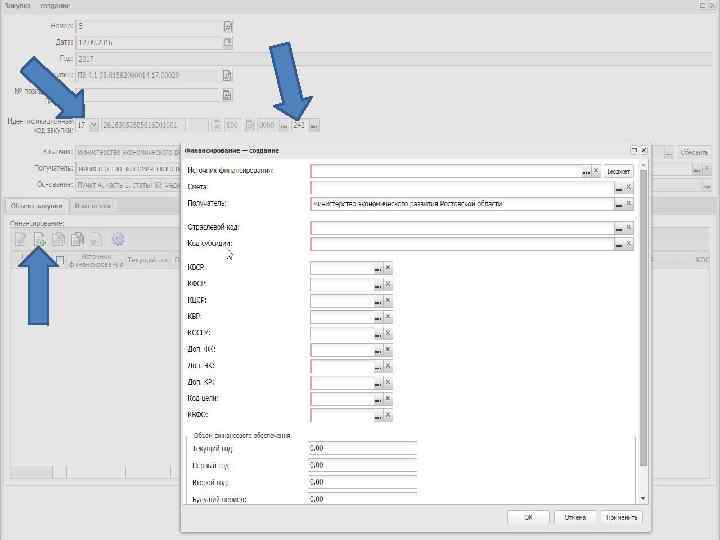Viewport: 720px width, 540px height.
Task: Clear the Доп. КР field
Action: click(388, 383)
